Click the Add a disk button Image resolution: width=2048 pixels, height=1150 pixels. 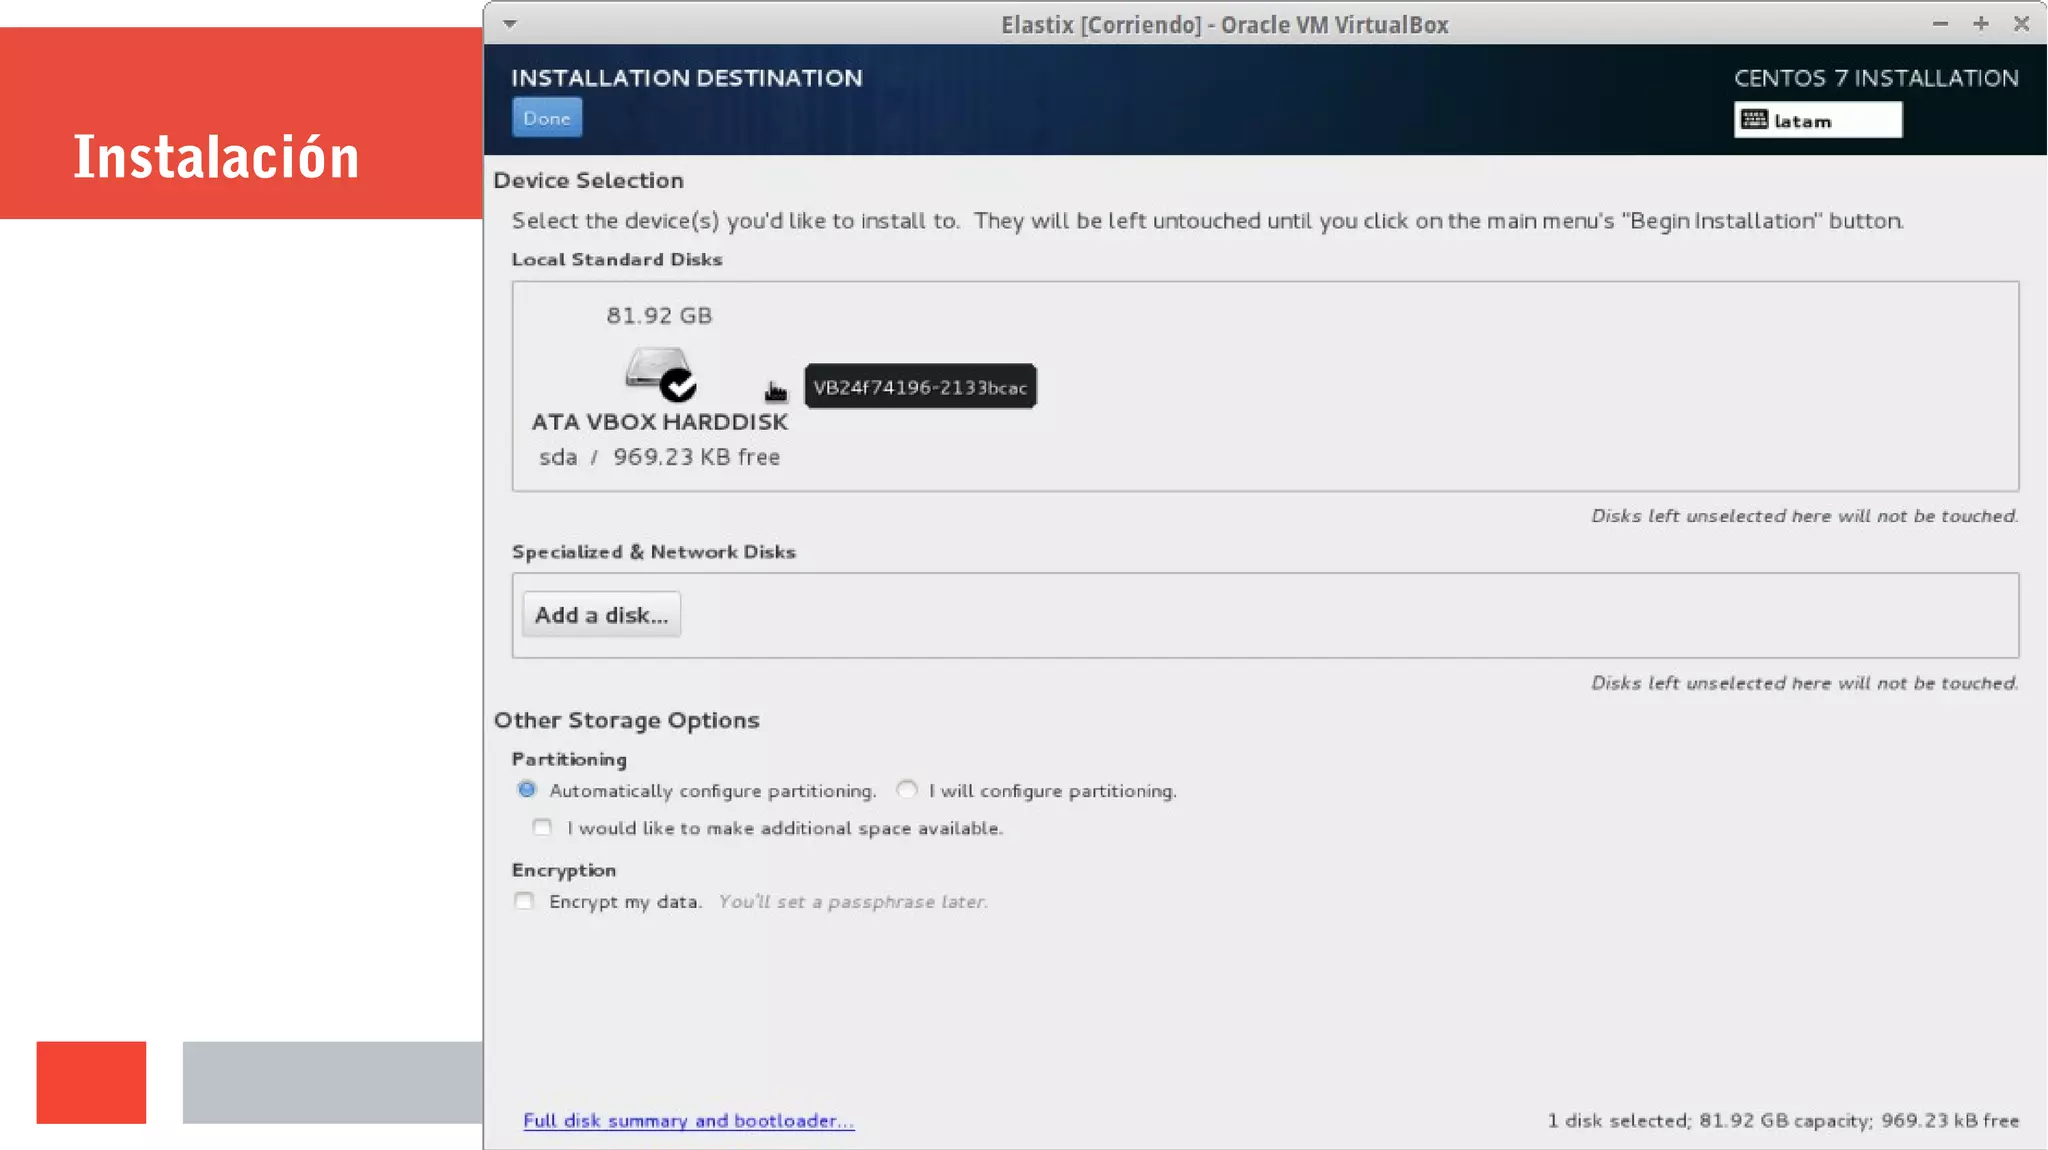click(601, 615)
